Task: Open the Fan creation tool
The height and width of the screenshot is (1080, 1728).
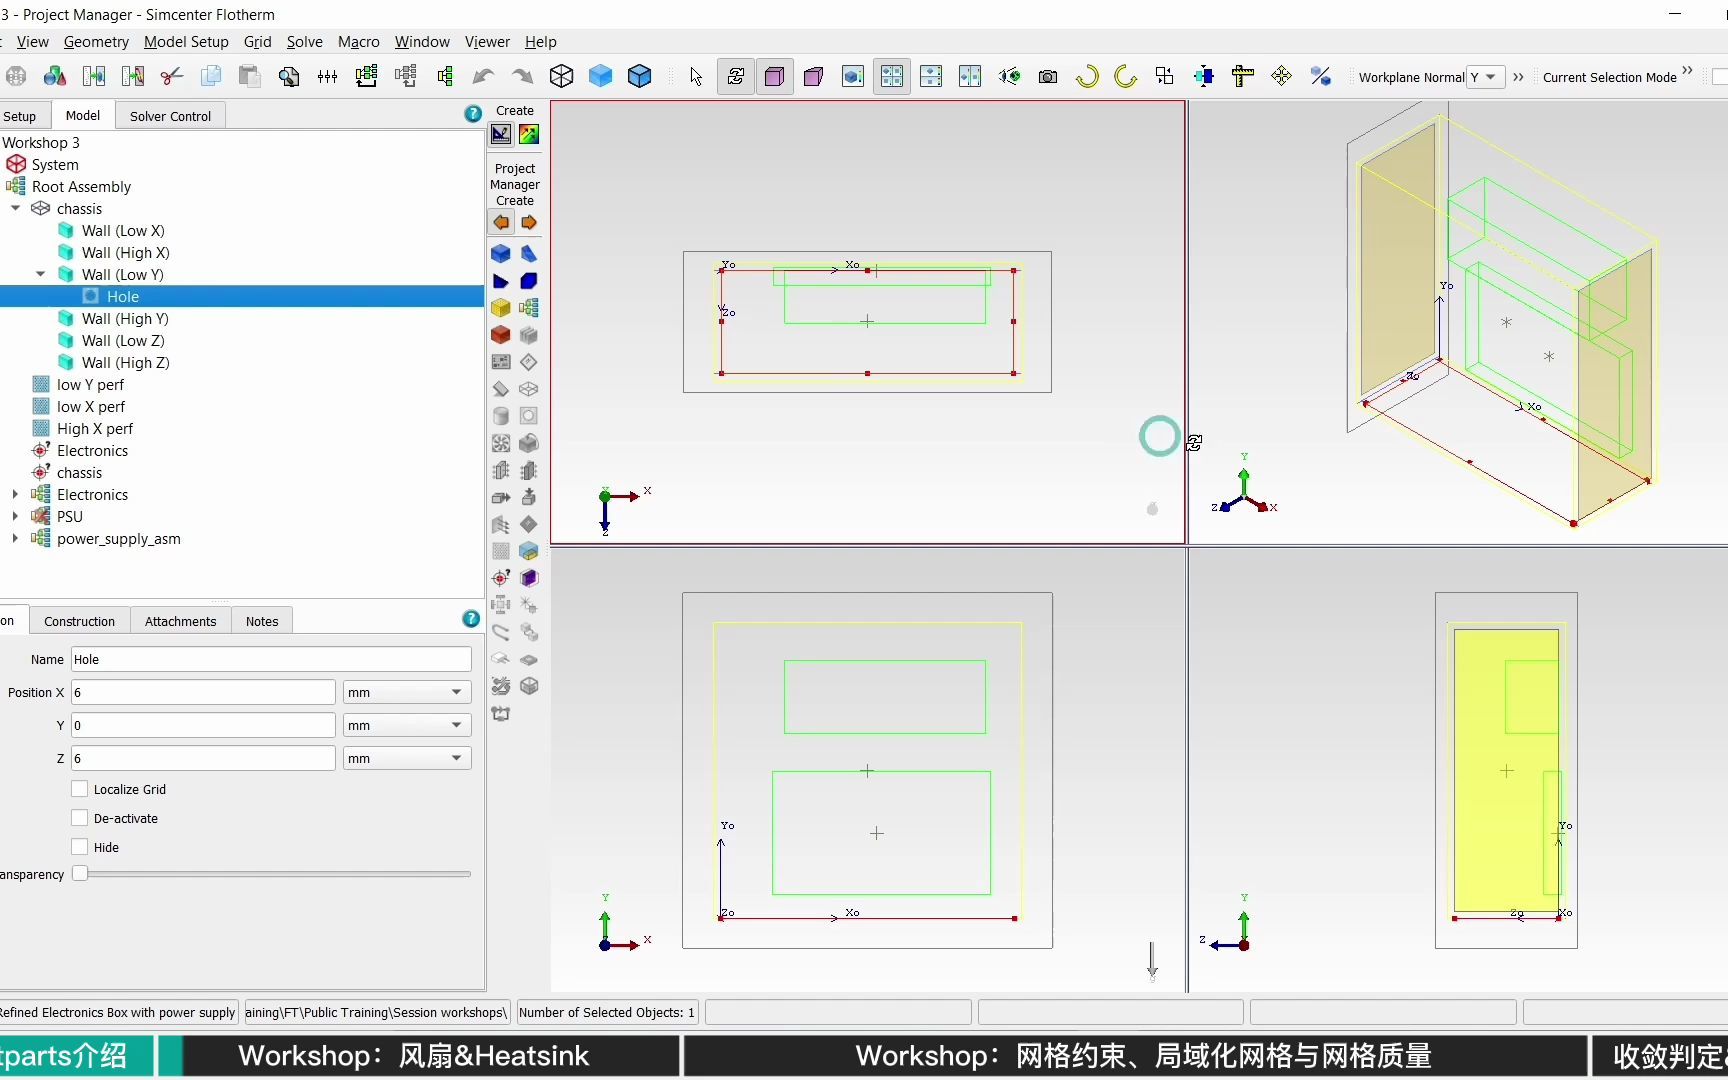Action: 501,443
